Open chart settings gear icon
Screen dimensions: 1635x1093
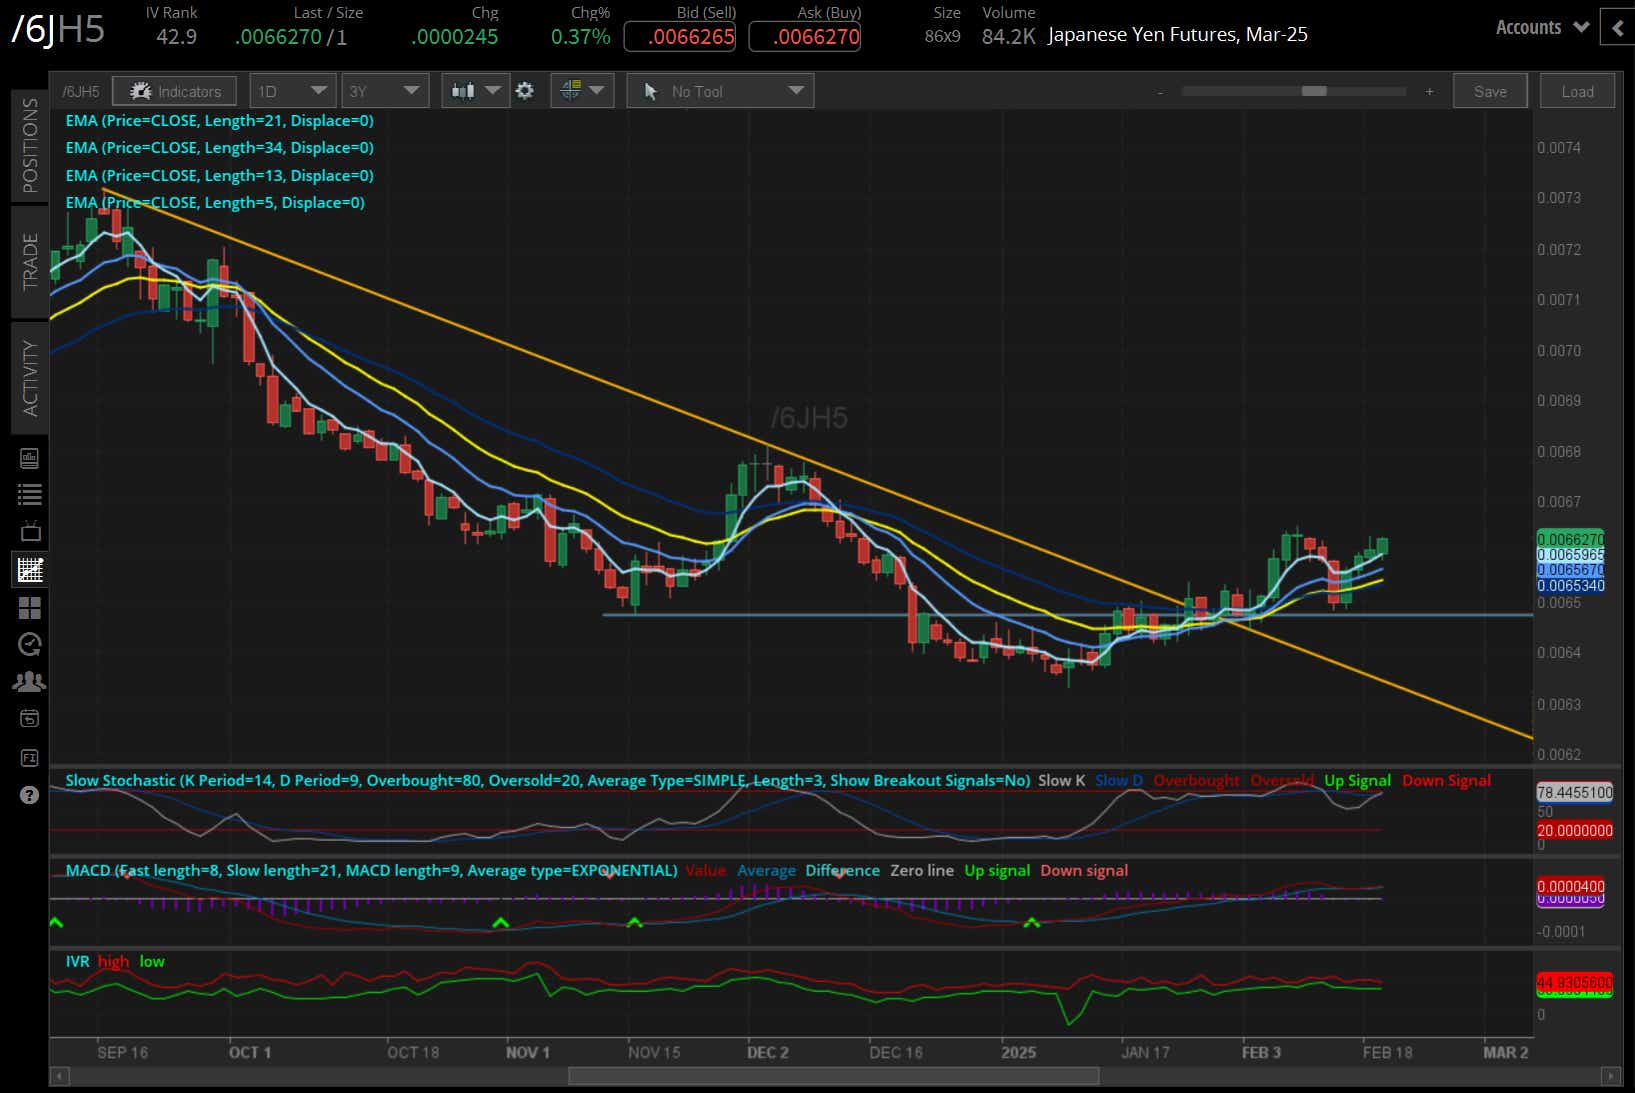click(x=525, y=91)
